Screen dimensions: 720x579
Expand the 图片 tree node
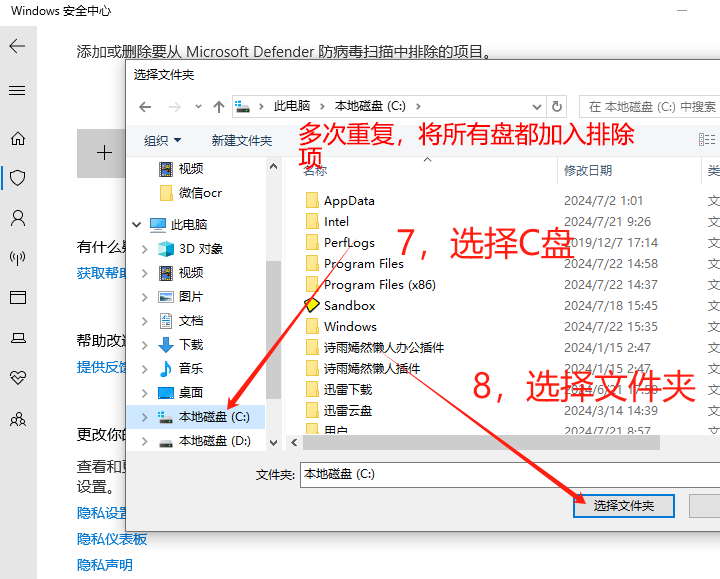click(x=145, y=297)
